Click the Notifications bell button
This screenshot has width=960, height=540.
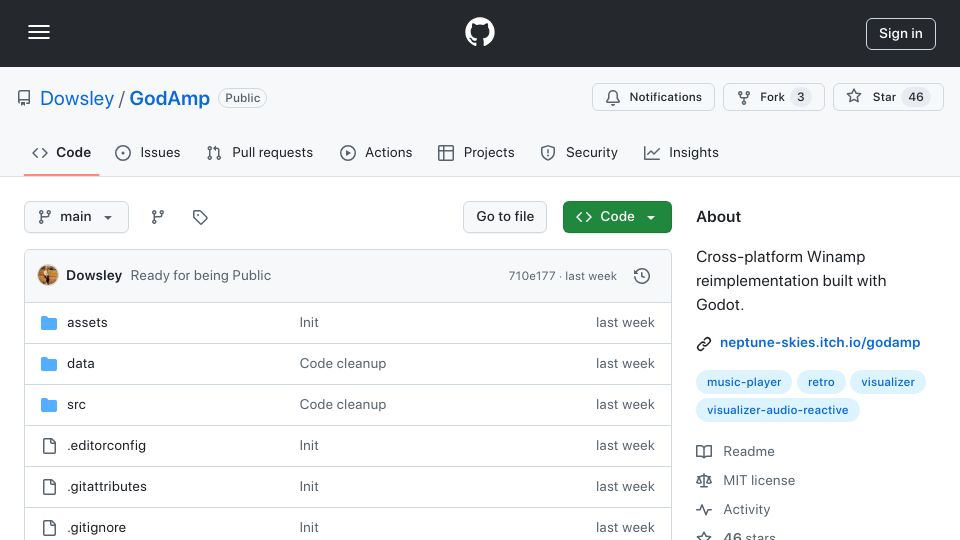tap(653, 97)
